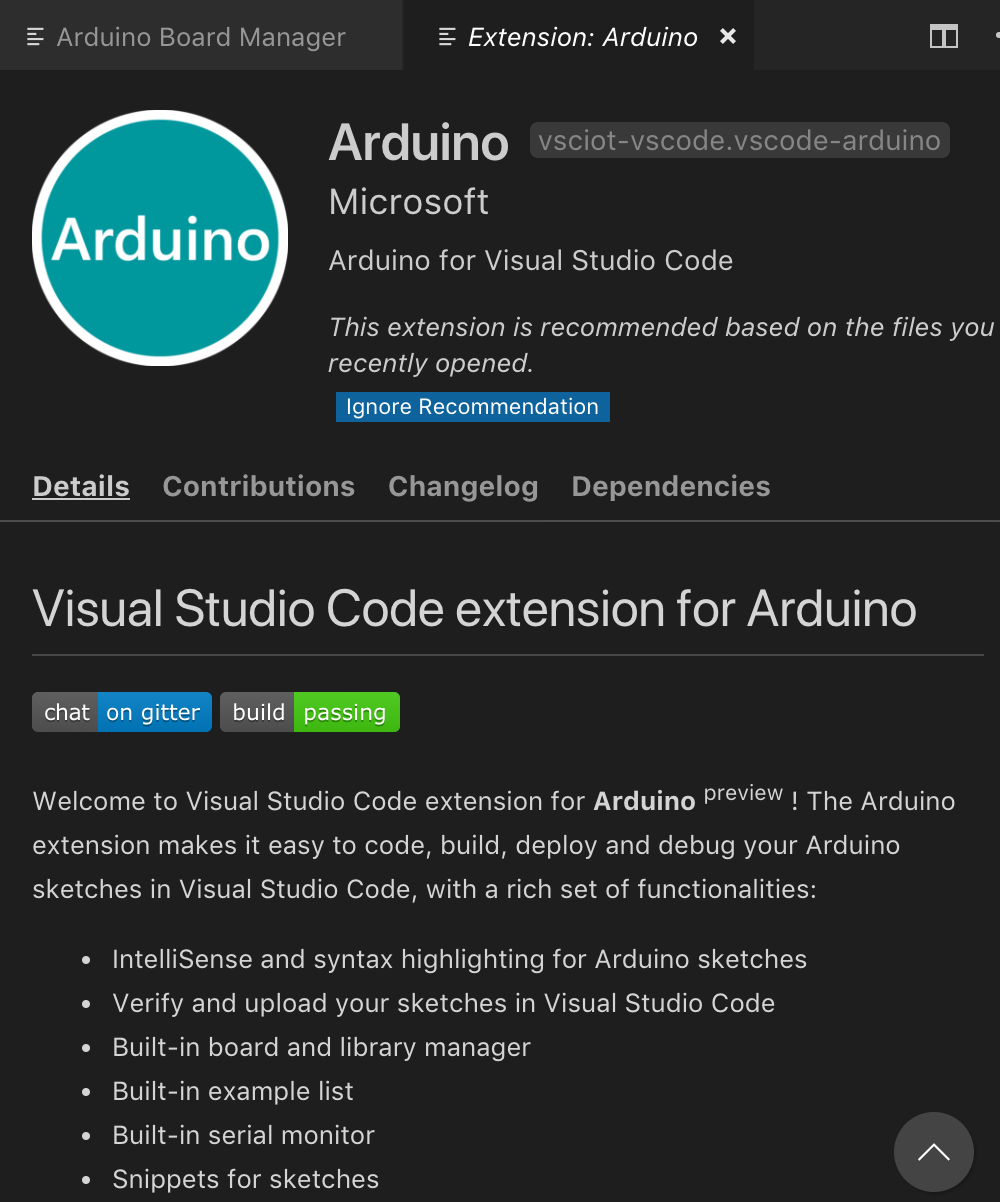Click 'Snippets for sketches' bullet
This screenshot has height=1202, width=1000.
tap(245, 1180)
